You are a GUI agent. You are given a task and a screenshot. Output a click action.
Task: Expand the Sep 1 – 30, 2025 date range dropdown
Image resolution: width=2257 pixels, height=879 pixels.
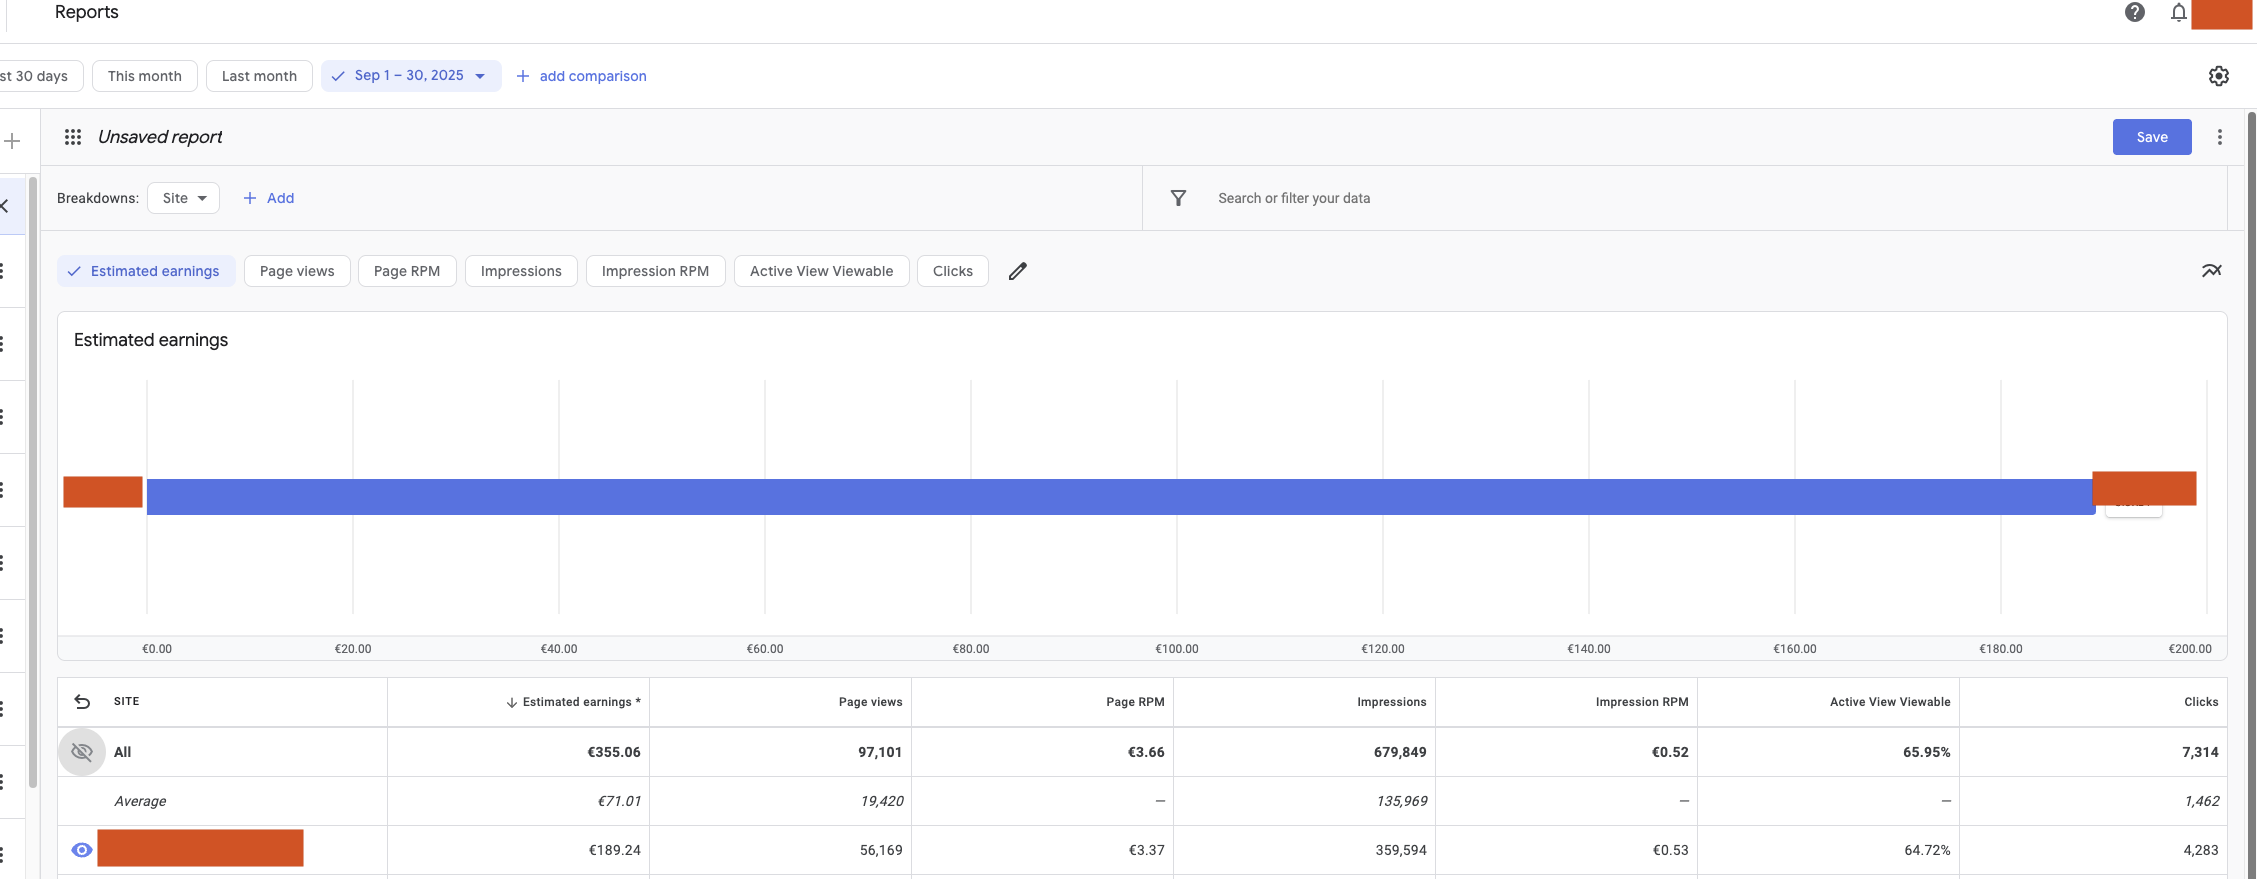pyautogui.click(x=411, y=76)
